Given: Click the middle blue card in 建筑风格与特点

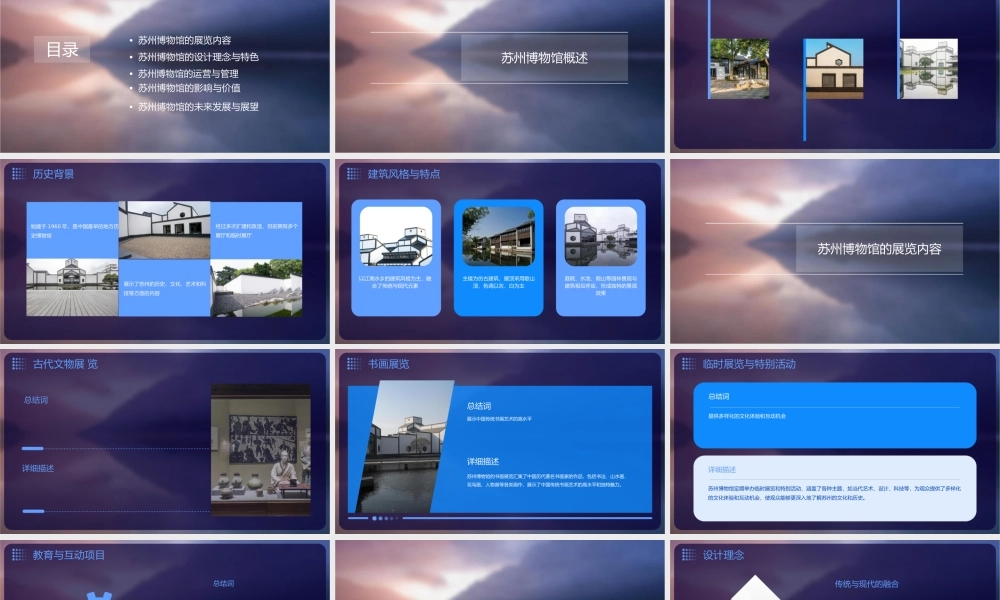Looking at the screenshot, I should 498,258.
